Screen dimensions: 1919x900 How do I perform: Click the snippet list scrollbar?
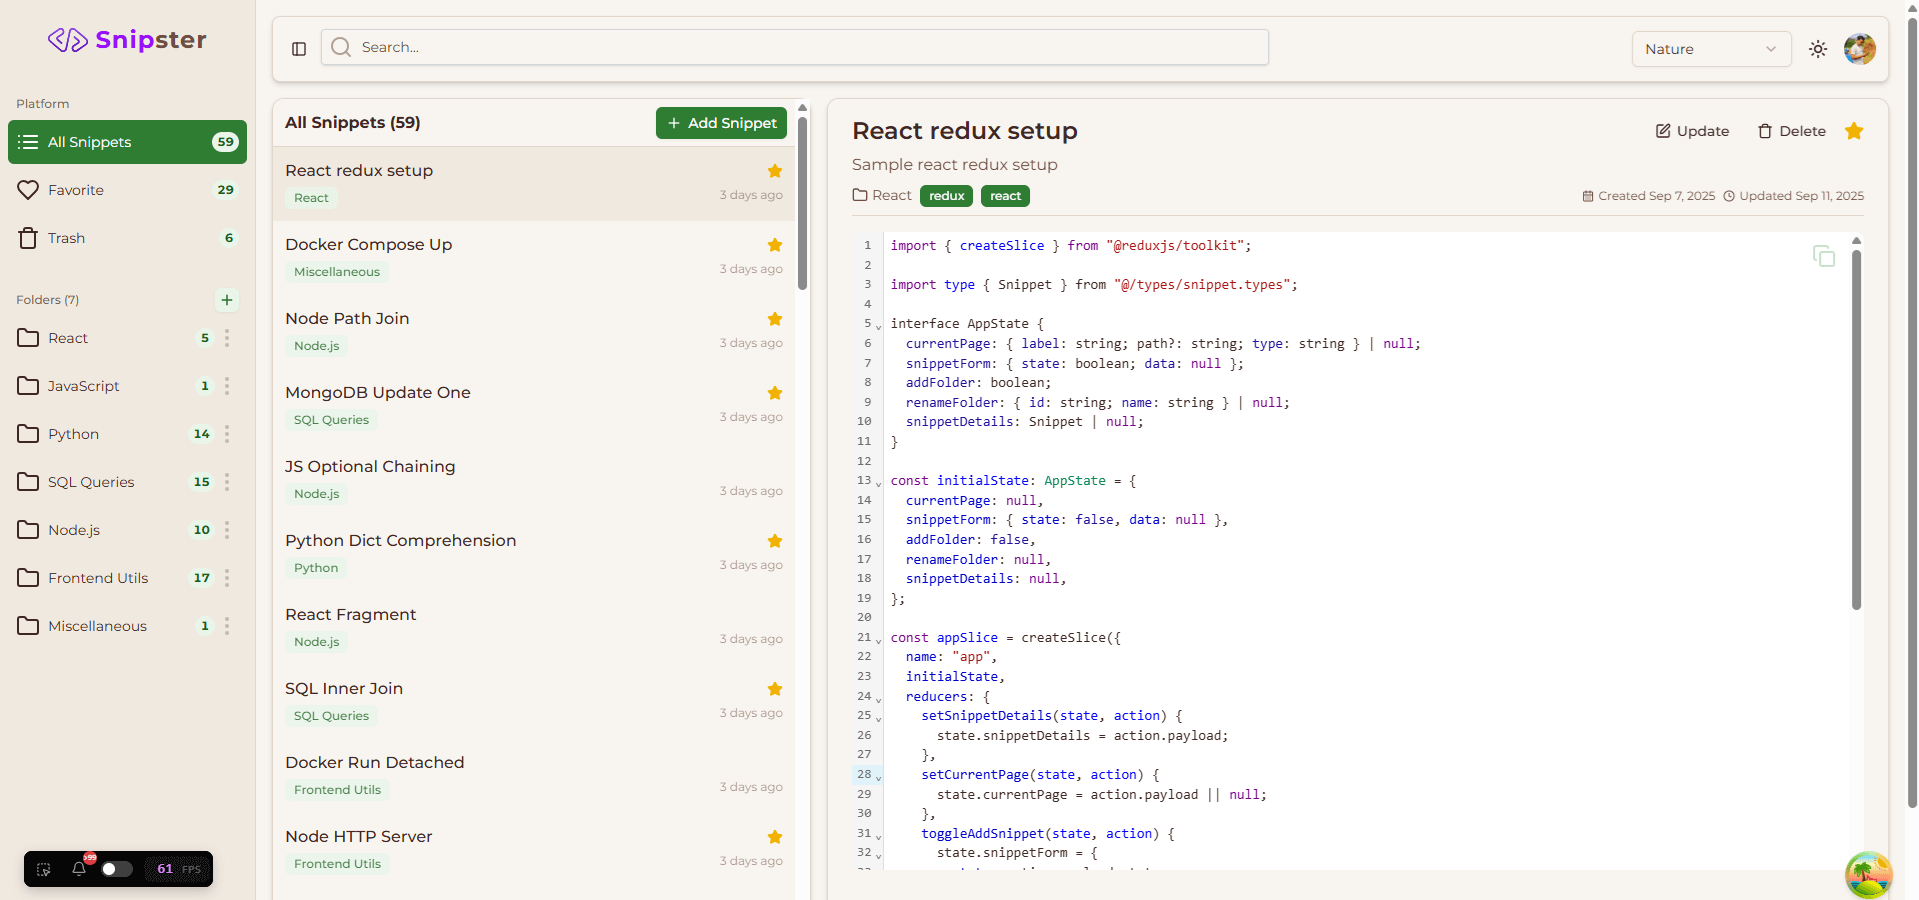(x=802, y=202)
